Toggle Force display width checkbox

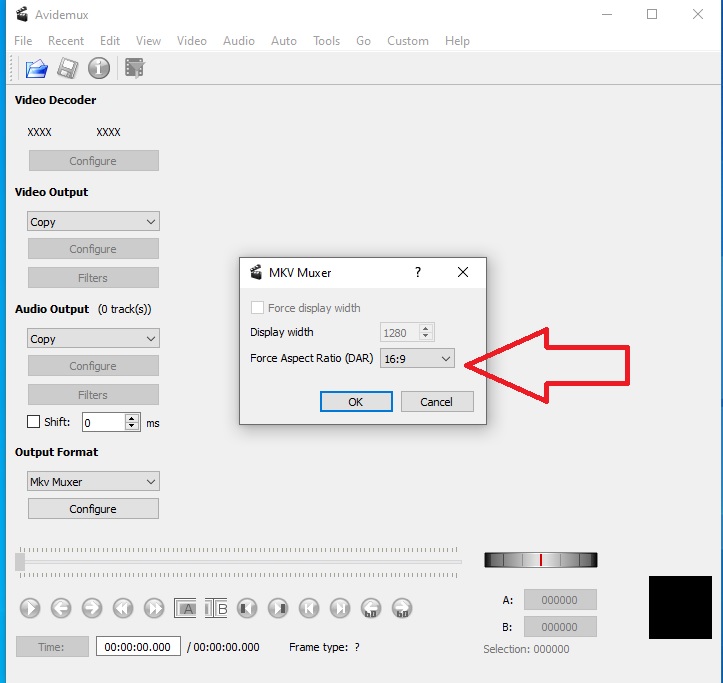point(257,308)
